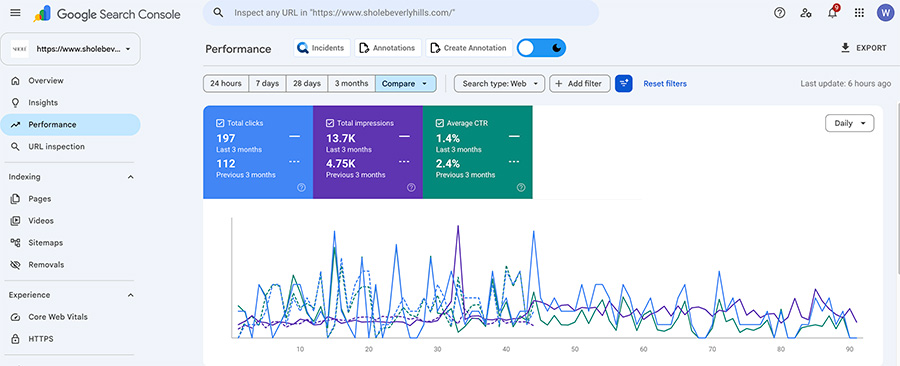This screenshot has width=900, height=366.
Task: Open the property selector dropdown
Action: [71, 49]
